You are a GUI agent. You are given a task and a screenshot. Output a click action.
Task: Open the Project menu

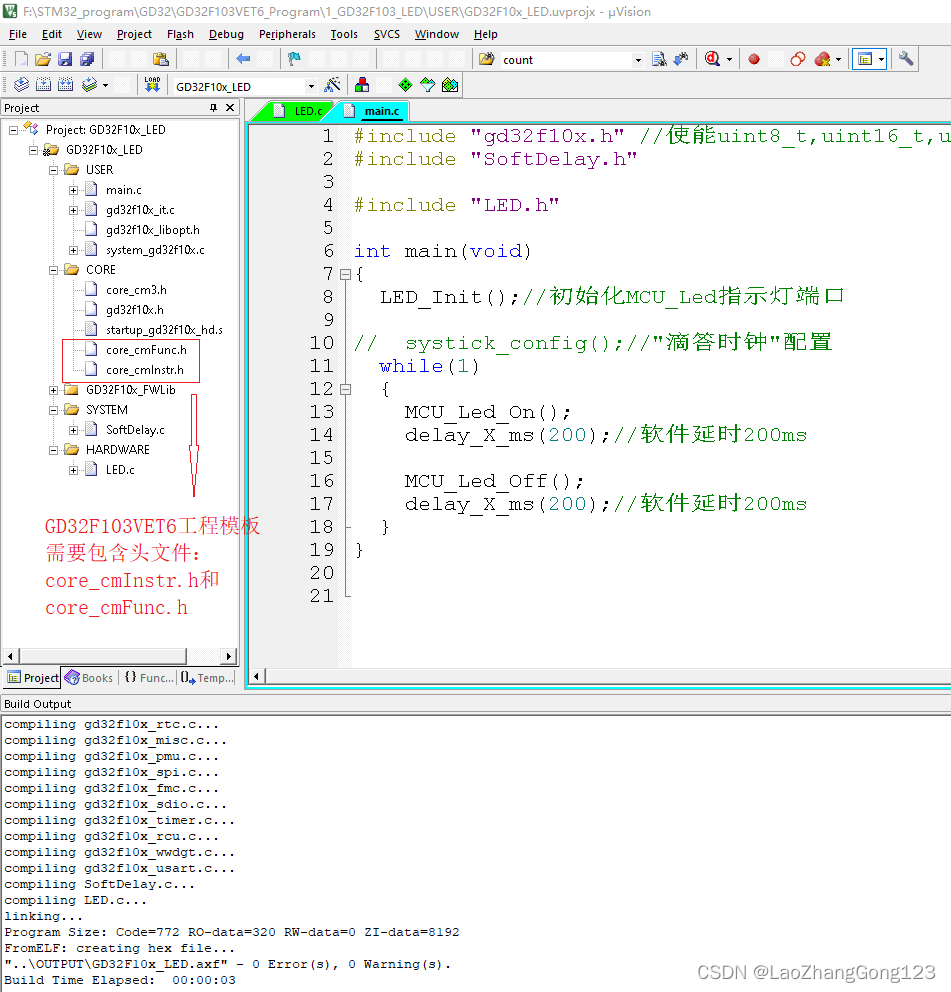point(134,34)
